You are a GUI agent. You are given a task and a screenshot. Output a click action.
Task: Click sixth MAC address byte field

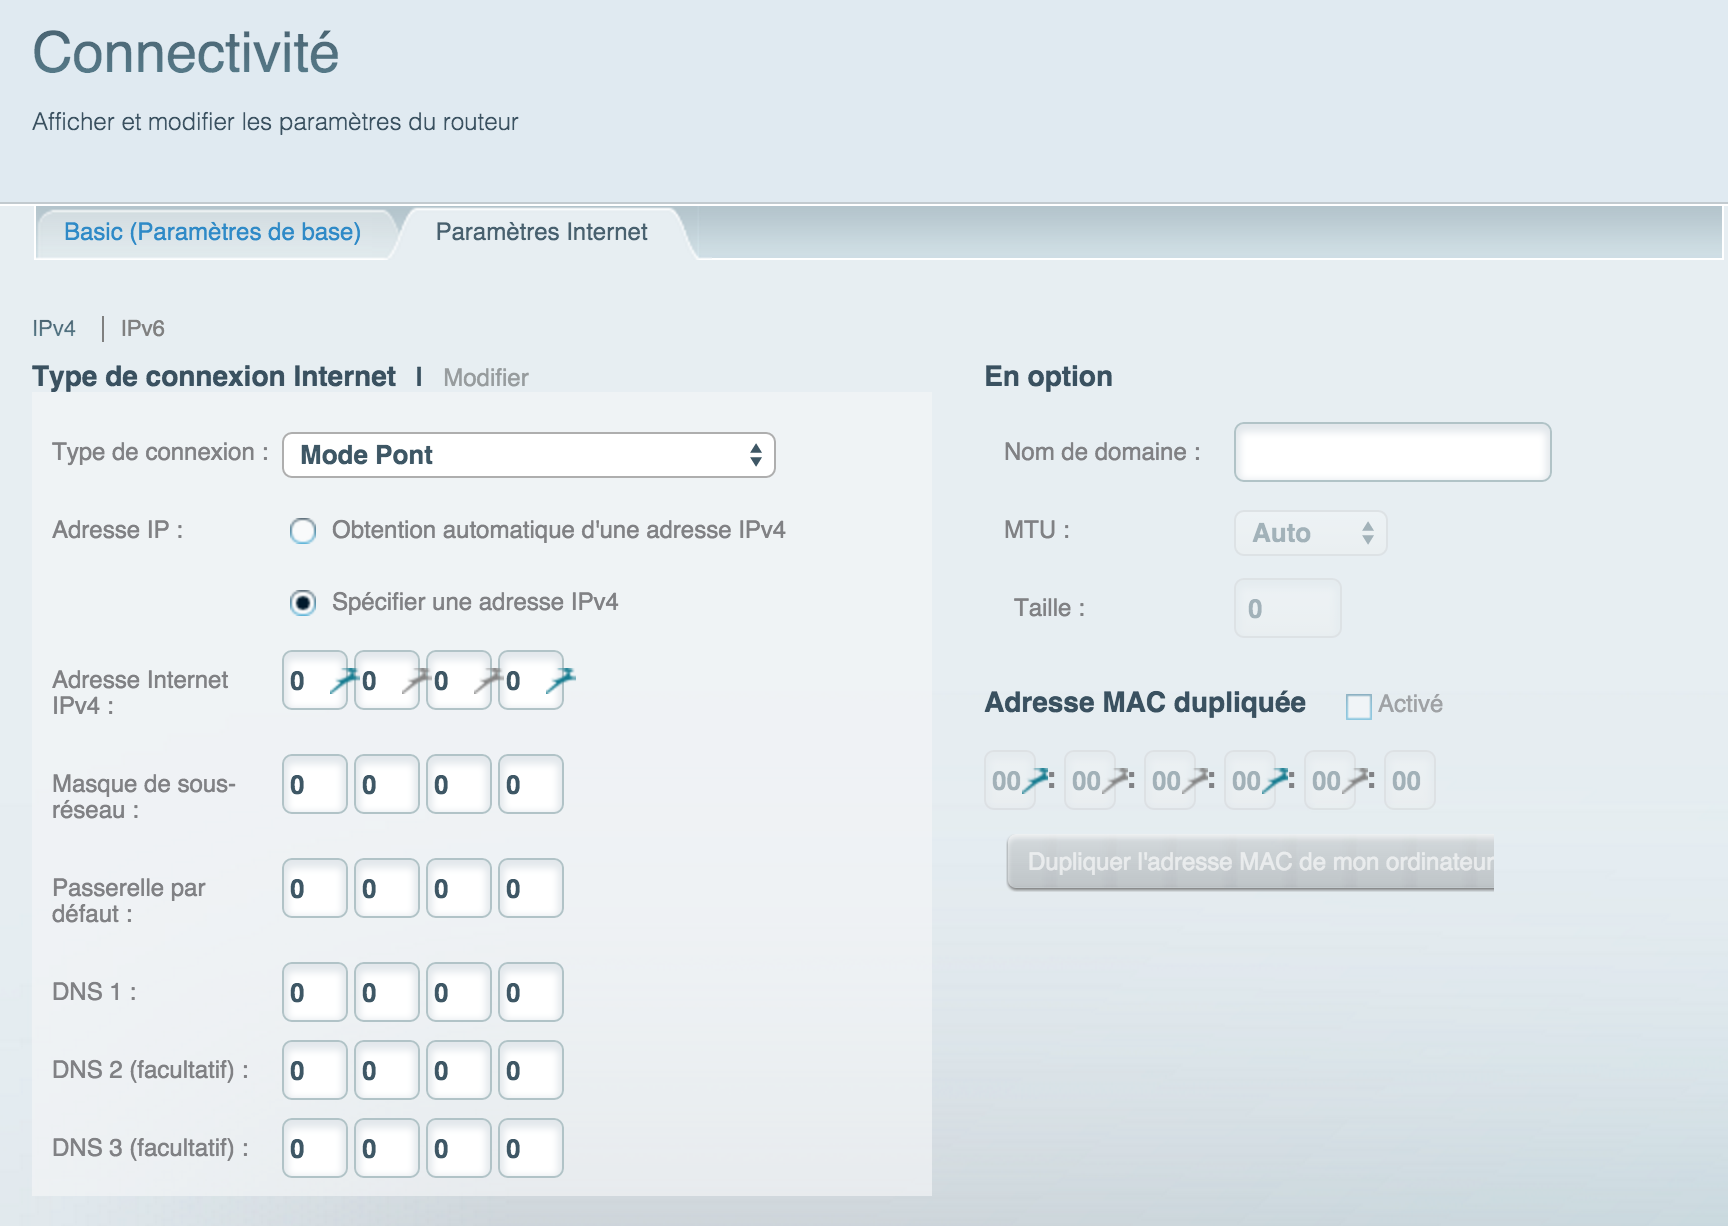click(x=1410, y=781)
